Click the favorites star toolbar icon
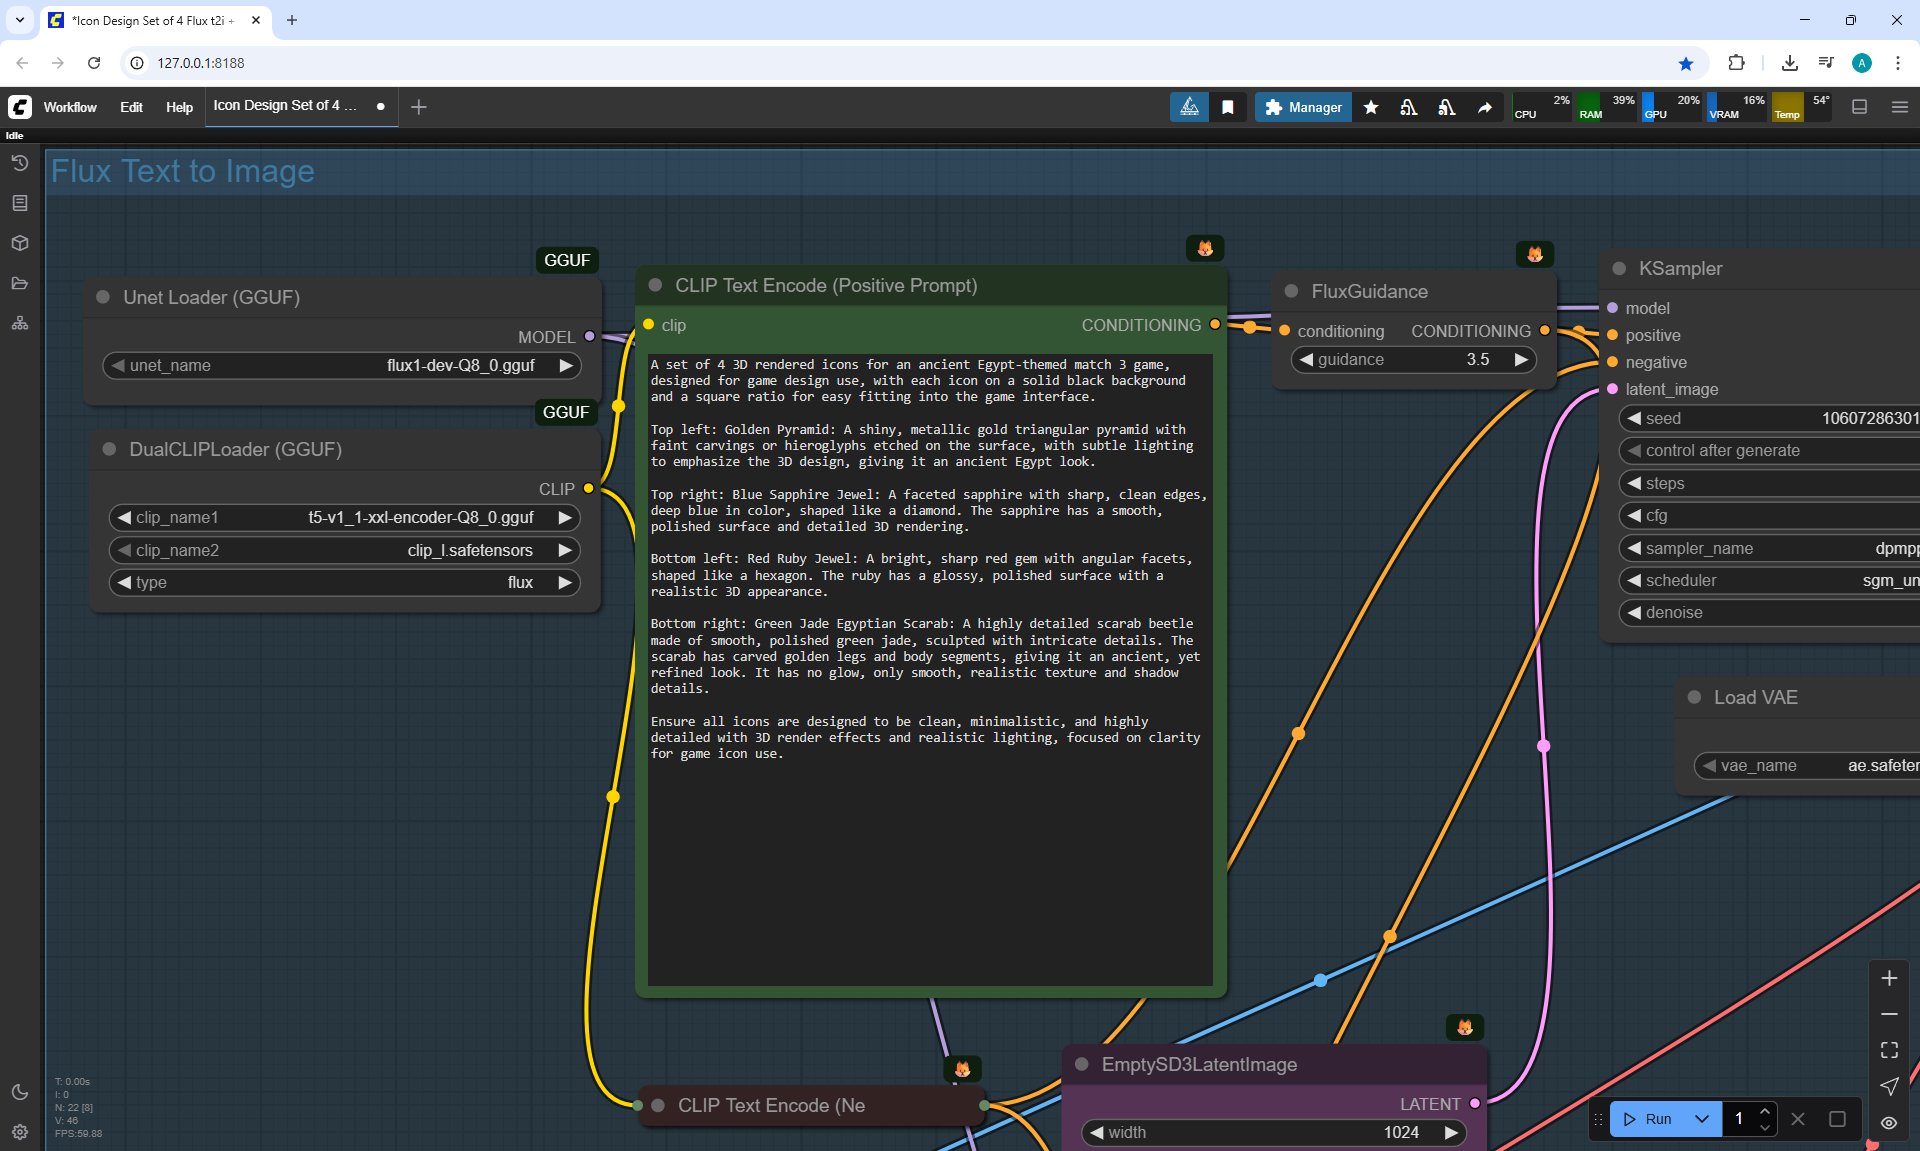The height and width of the screenshot is (1151, 1920). (x=1371, y=107)
